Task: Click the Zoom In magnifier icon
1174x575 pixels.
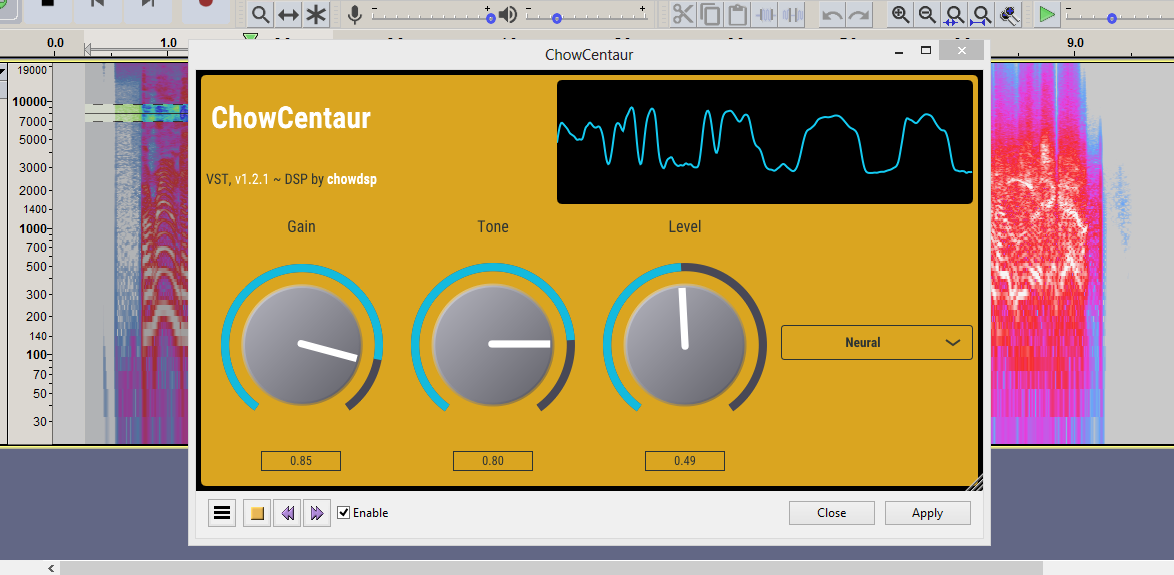Action: pyautogui.click(x=901, y=14)
